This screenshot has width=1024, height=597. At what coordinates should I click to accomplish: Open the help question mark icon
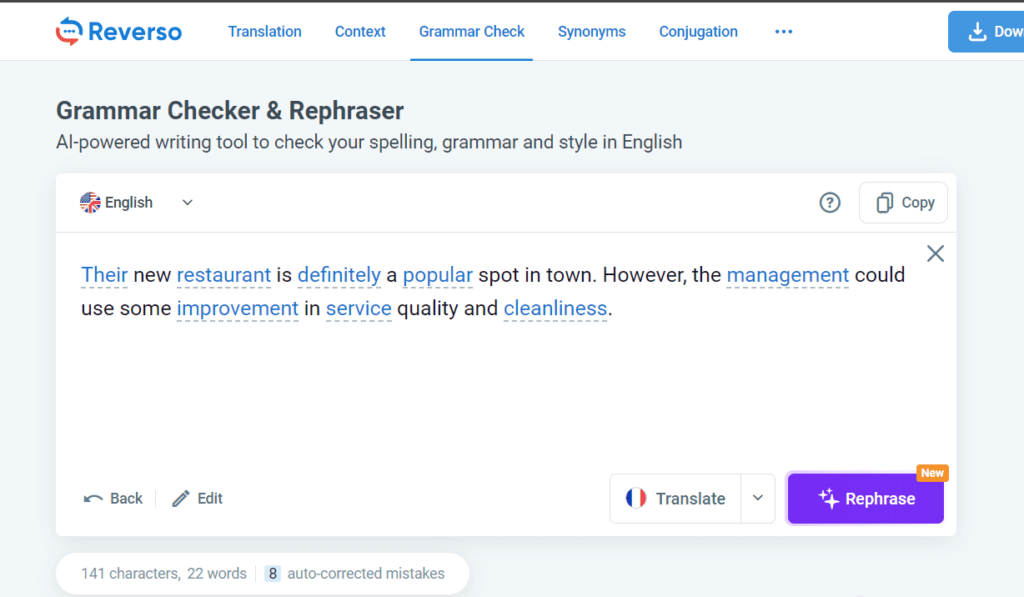830,202
